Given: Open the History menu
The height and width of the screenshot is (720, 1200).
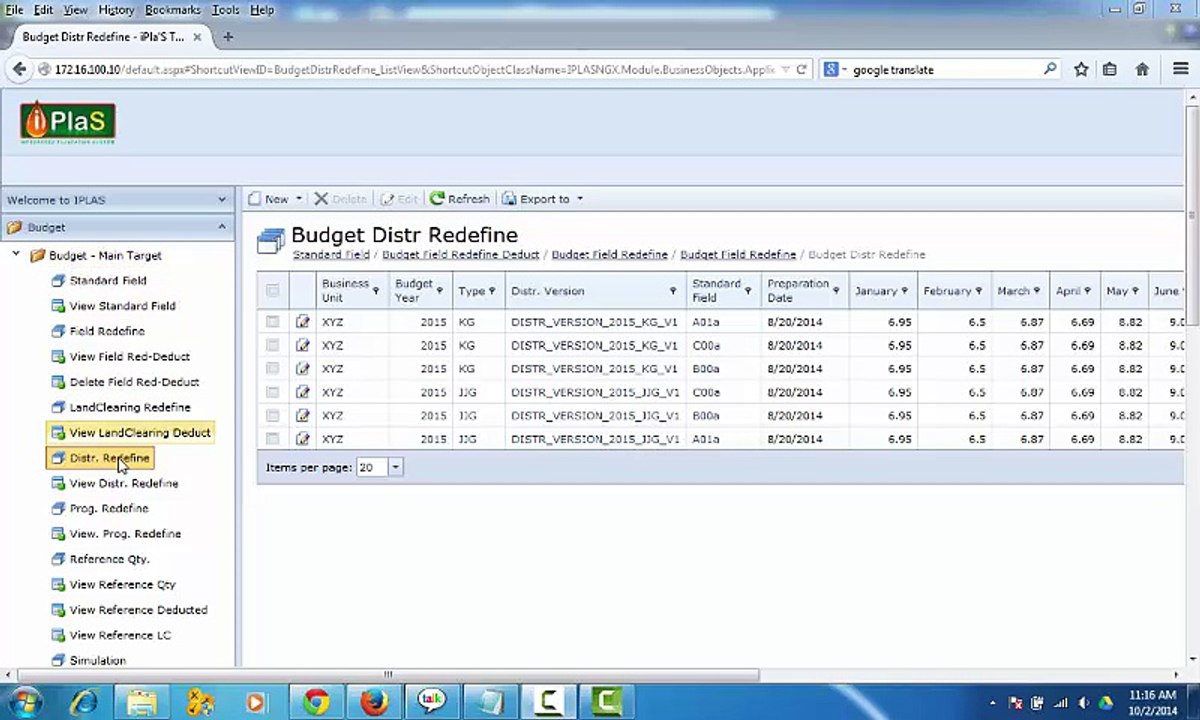Looking at the screenshot, I should pos(116,9).
